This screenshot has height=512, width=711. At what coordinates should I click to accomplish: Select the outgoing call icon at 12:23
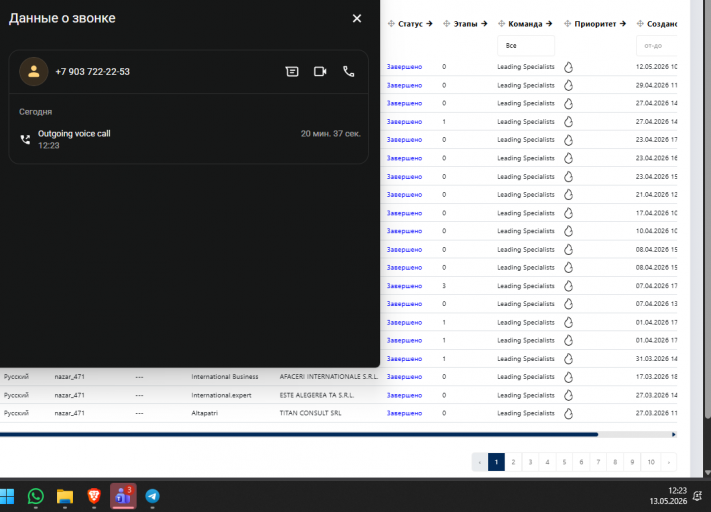[25, 140]
